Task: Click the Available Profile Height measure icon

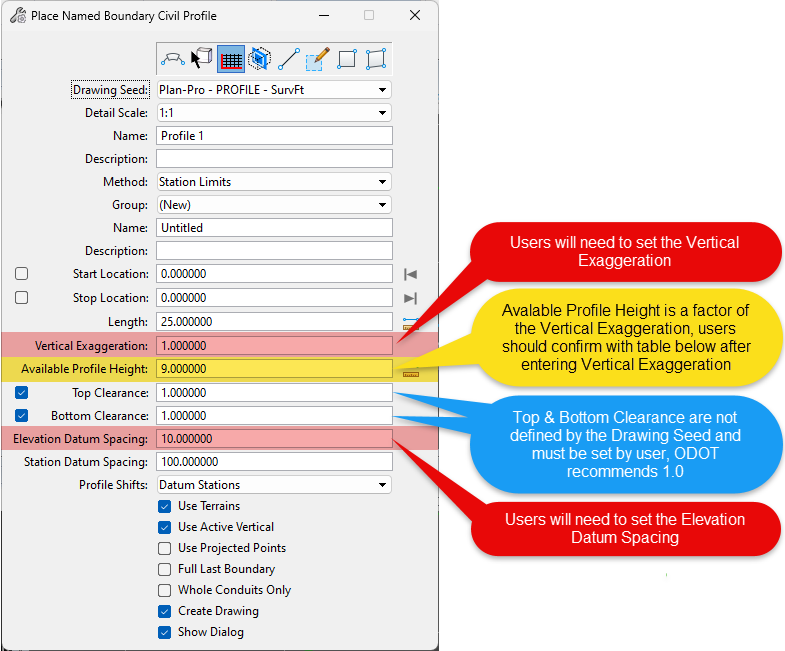Action: pos(411,374)
